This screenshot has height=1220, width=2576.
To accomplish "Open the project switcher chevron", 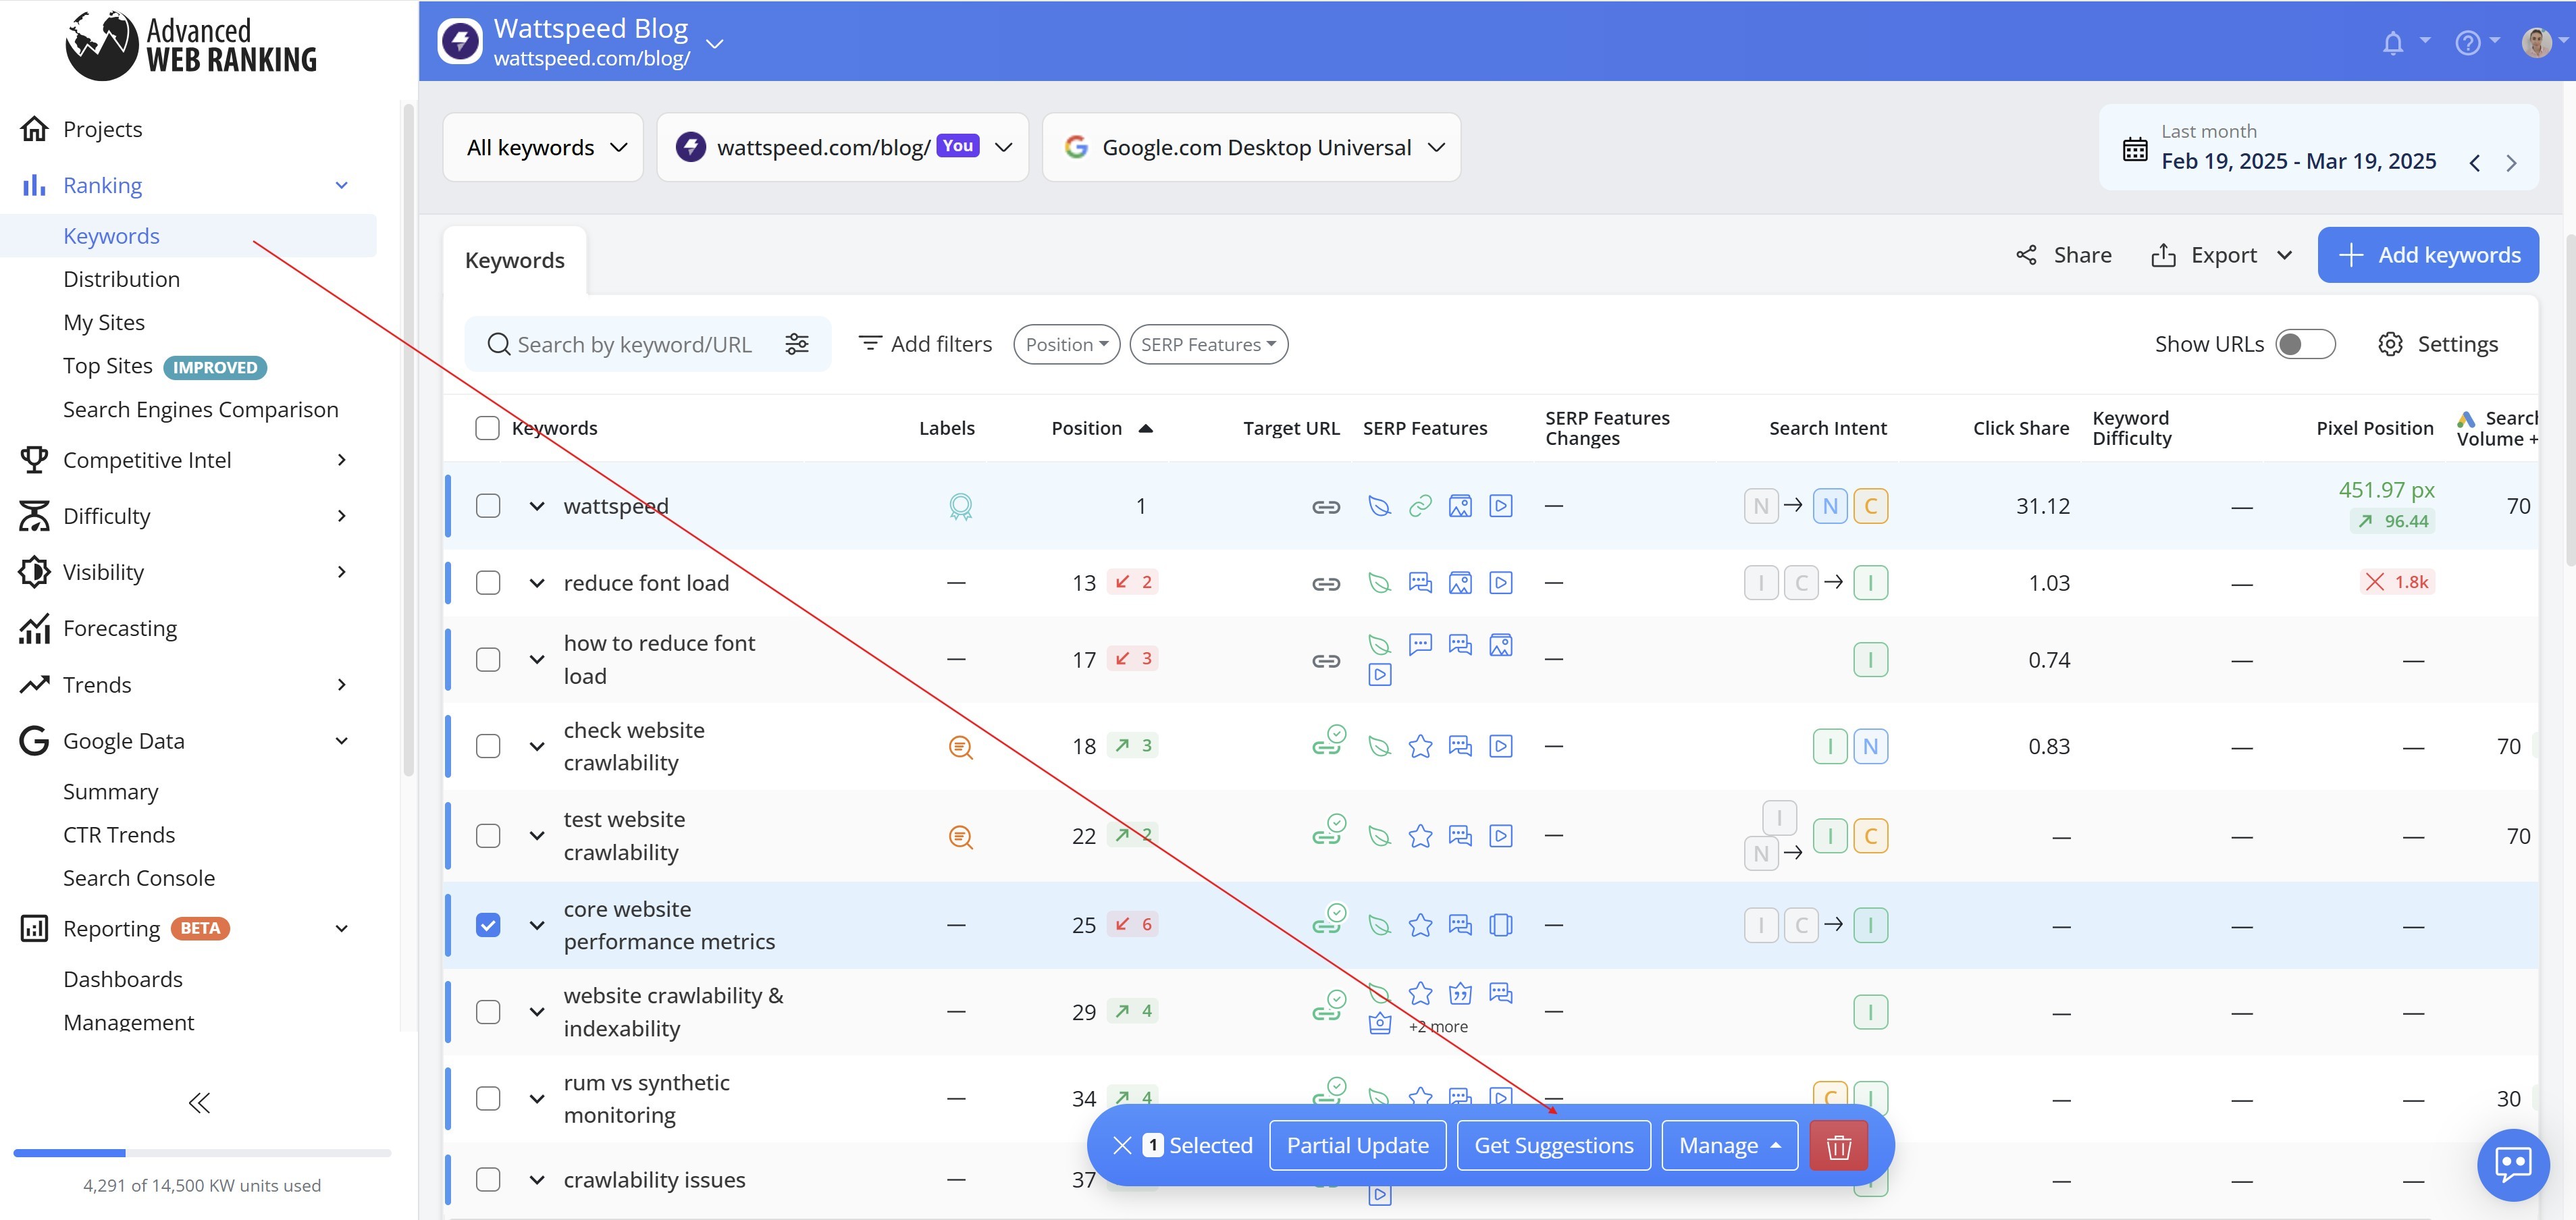I will [714, 44].
